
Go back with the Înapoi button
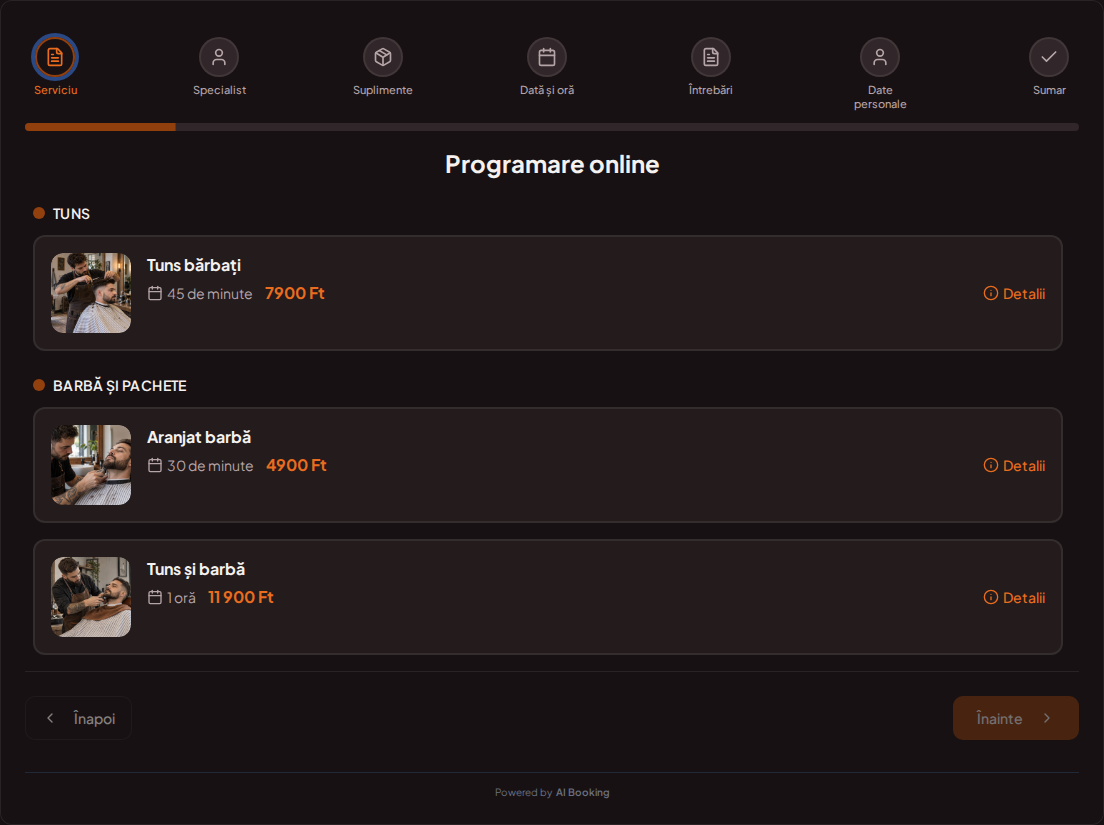pos(78,718)
